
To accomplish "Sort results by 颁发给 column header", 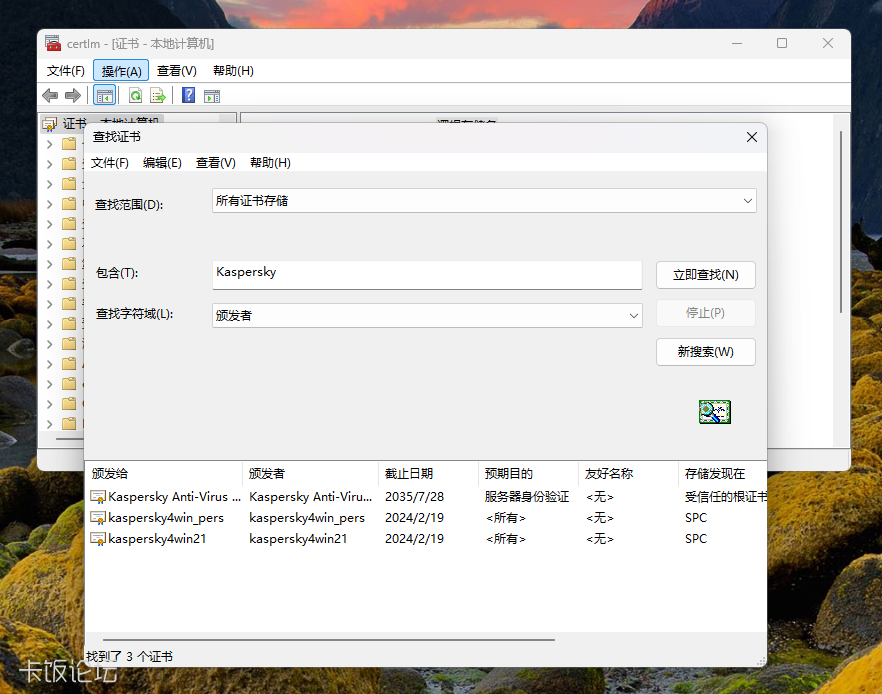I will pos(164,474).
